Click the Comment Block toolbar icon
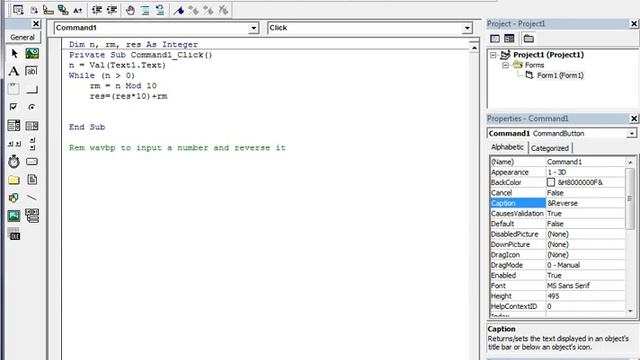640x360 pixels. tap(145, 10)
